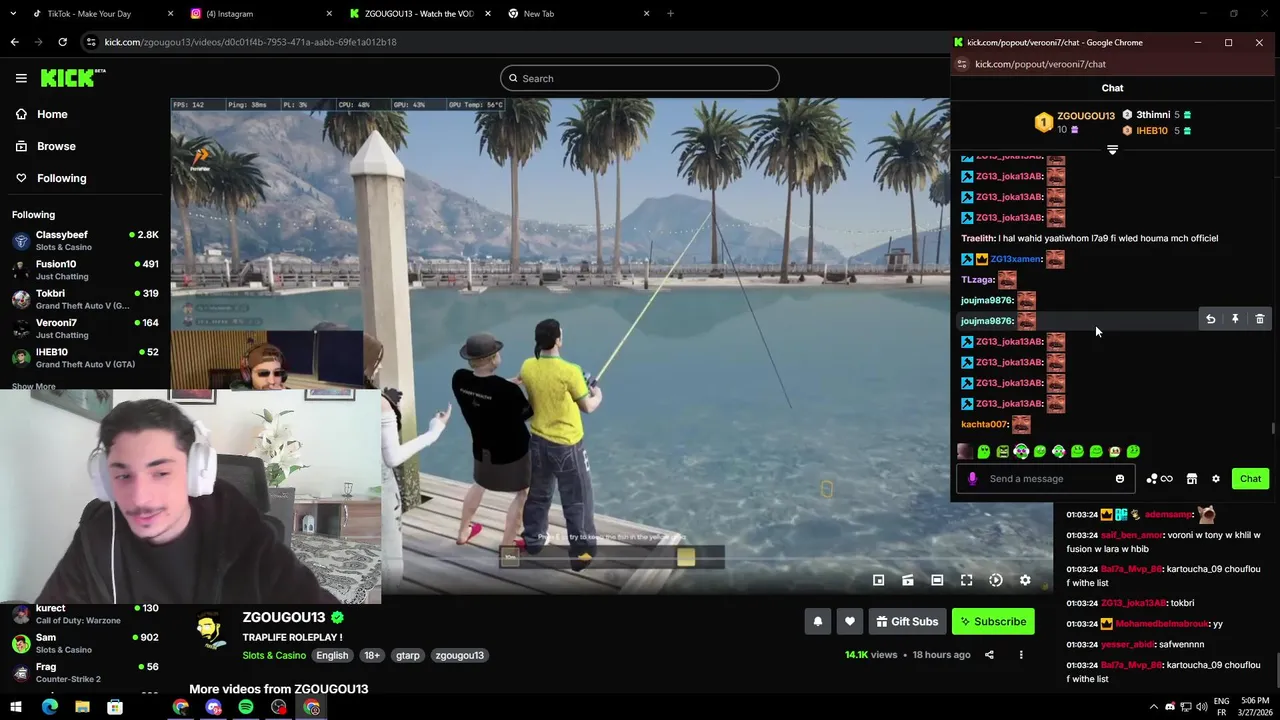Open the followed channel Tokbri

(85, 299)
